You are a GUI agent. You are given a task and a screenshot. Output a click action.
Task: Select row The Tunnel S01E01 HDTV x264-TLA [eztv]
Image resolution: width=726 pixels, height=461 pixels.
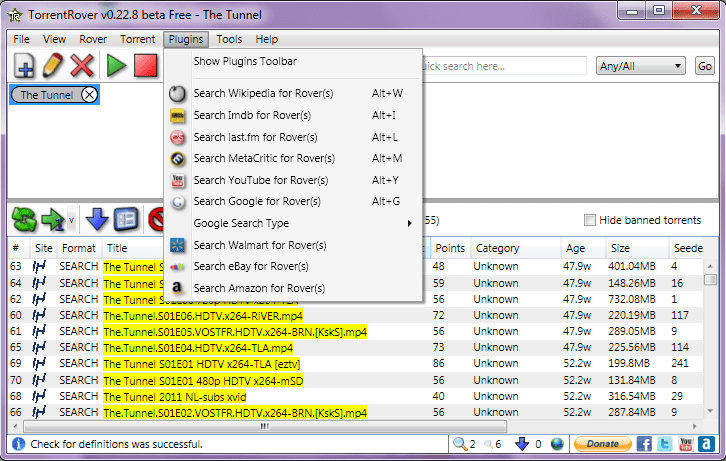click(x=355, y=364)
